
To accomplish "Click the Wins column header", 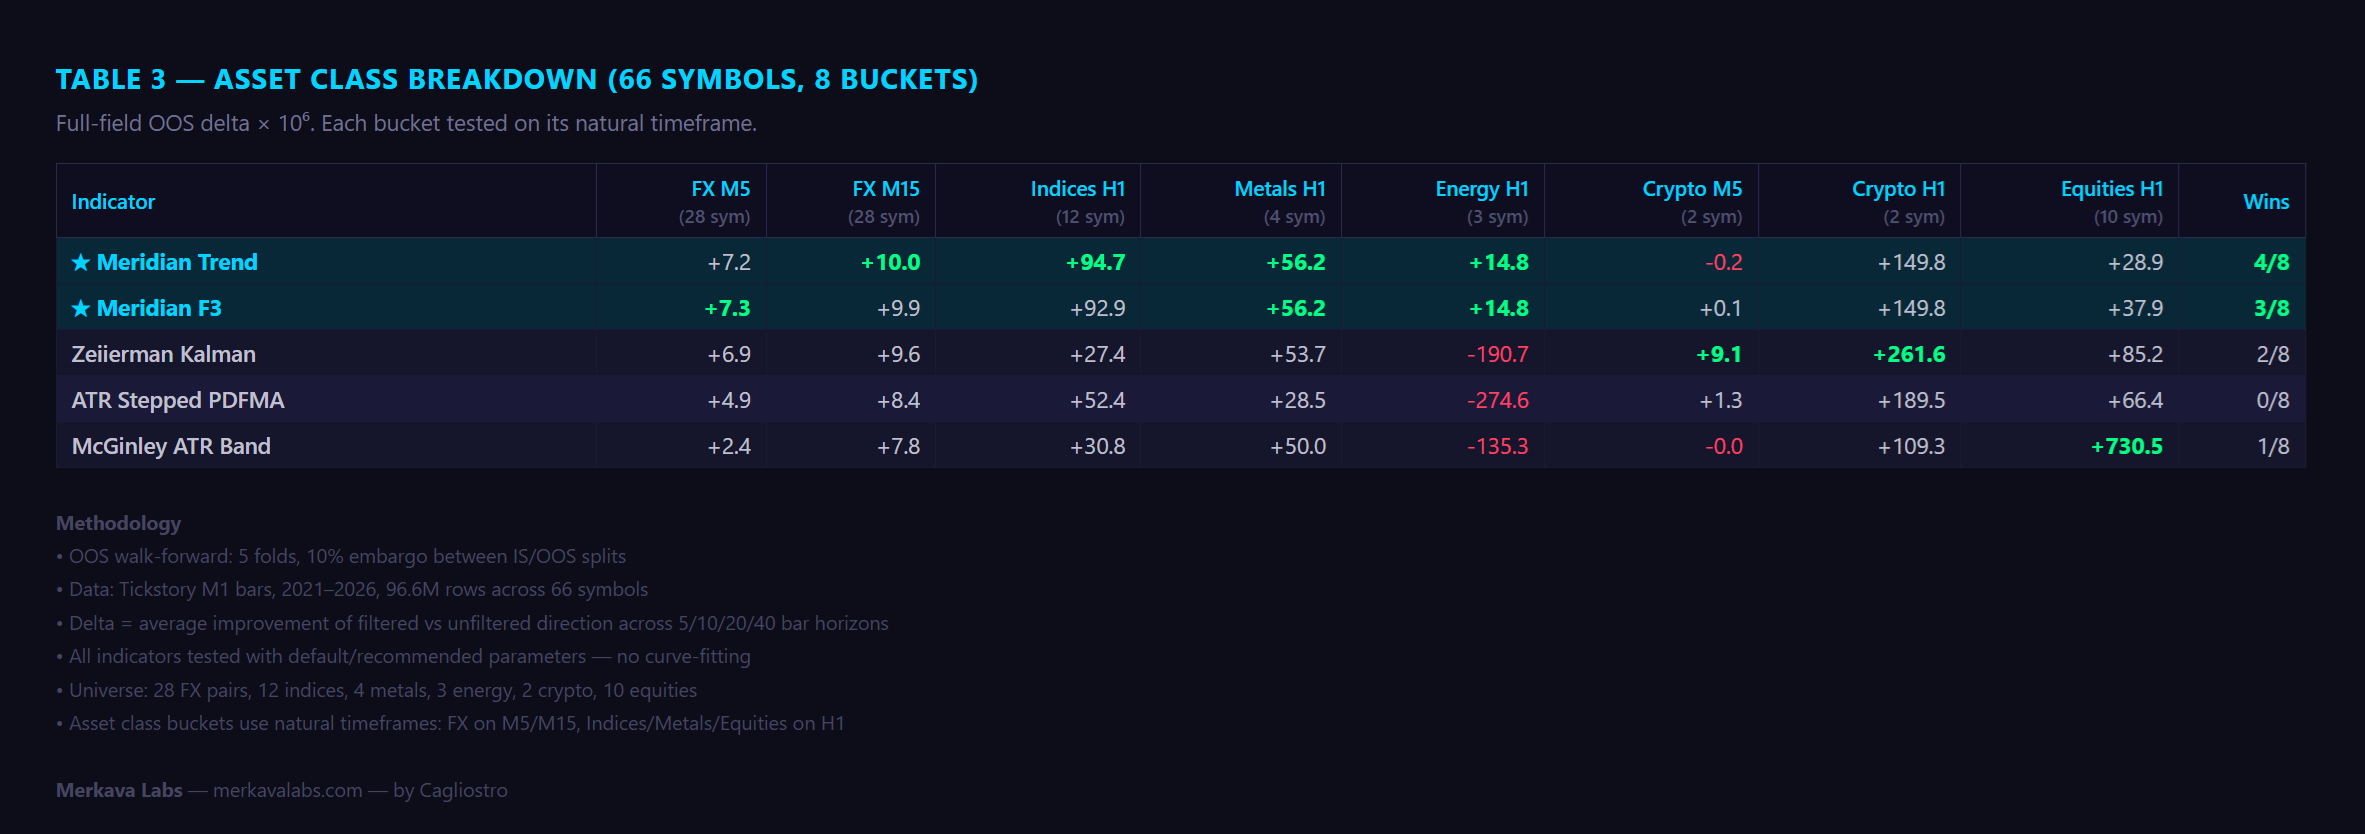I will pos(2266,202).
